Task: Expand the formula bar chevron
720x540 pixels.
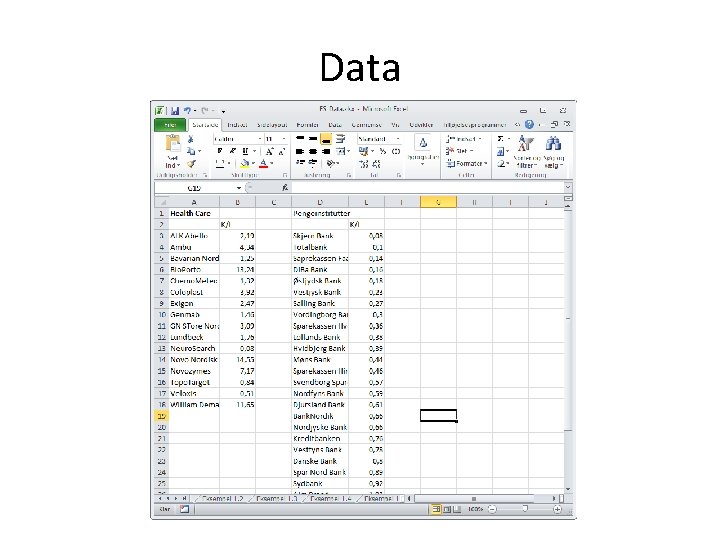Action: (568, 187)
